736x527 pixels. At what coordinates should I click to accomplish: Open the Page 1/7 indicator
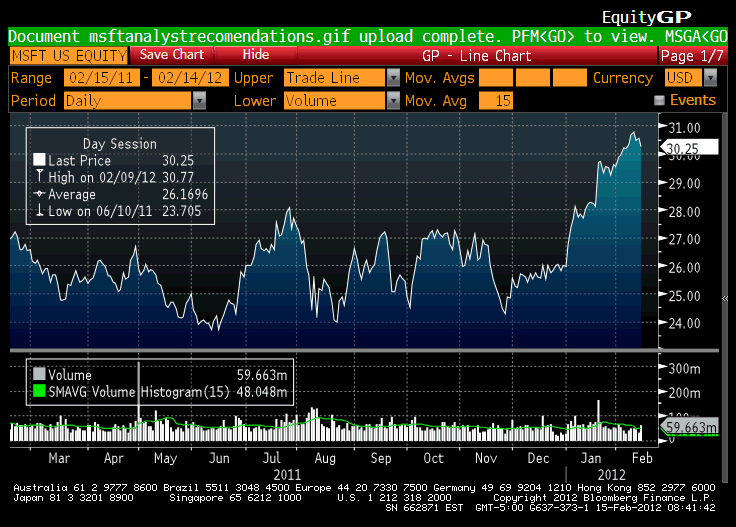pos(692,56)
